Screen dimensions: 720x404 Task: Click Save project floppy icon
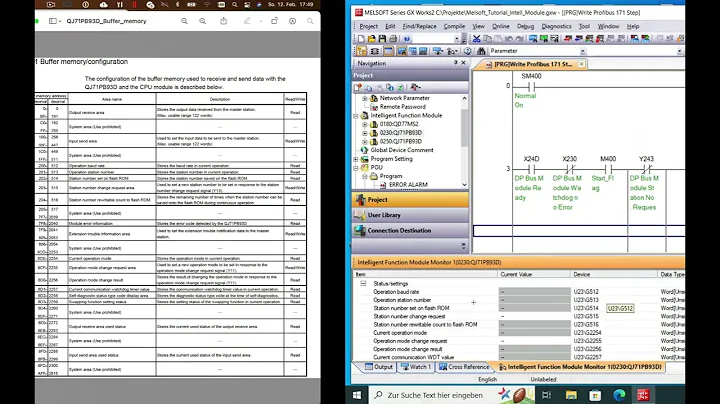[382, 39]
